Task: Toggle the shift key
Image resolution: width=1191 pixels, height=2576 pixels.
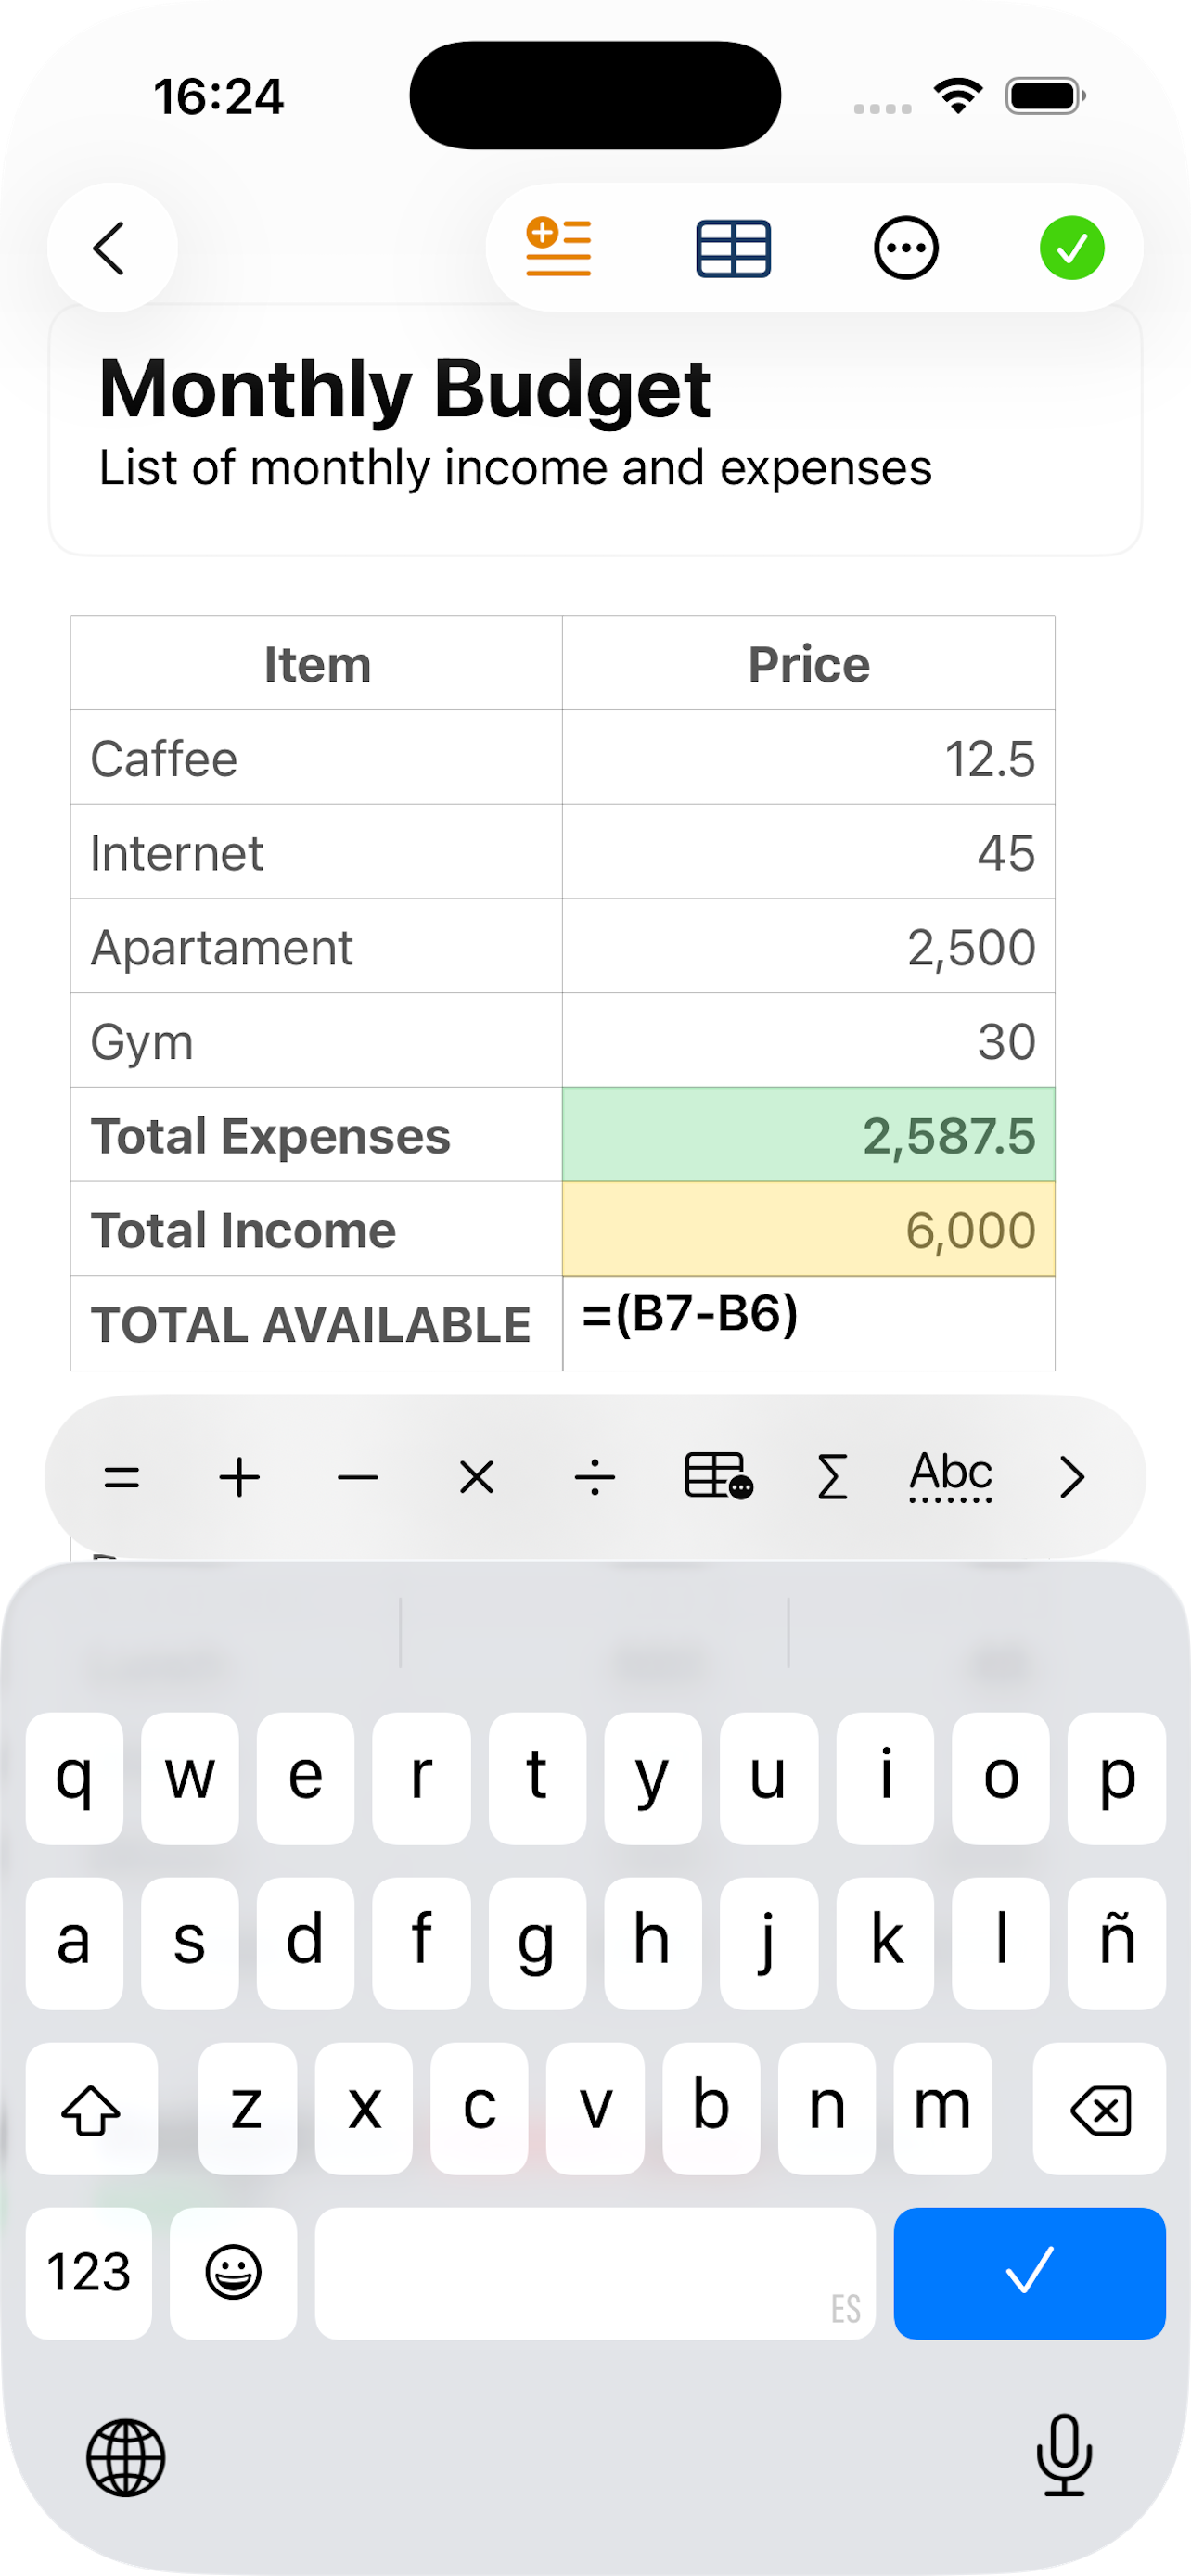Action: 91,2108
